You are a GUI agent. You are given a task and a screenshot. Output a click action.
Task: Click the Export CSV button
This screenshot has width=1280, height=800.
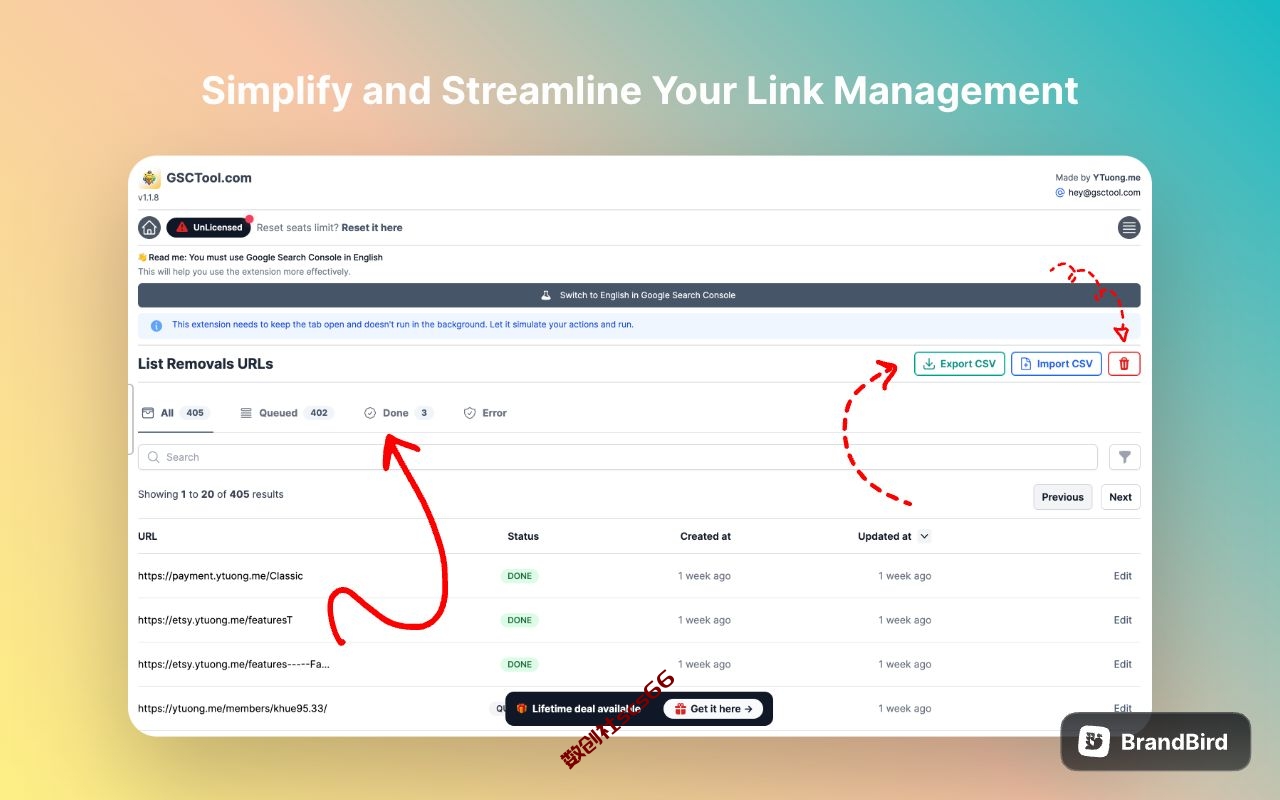[959, 364]
